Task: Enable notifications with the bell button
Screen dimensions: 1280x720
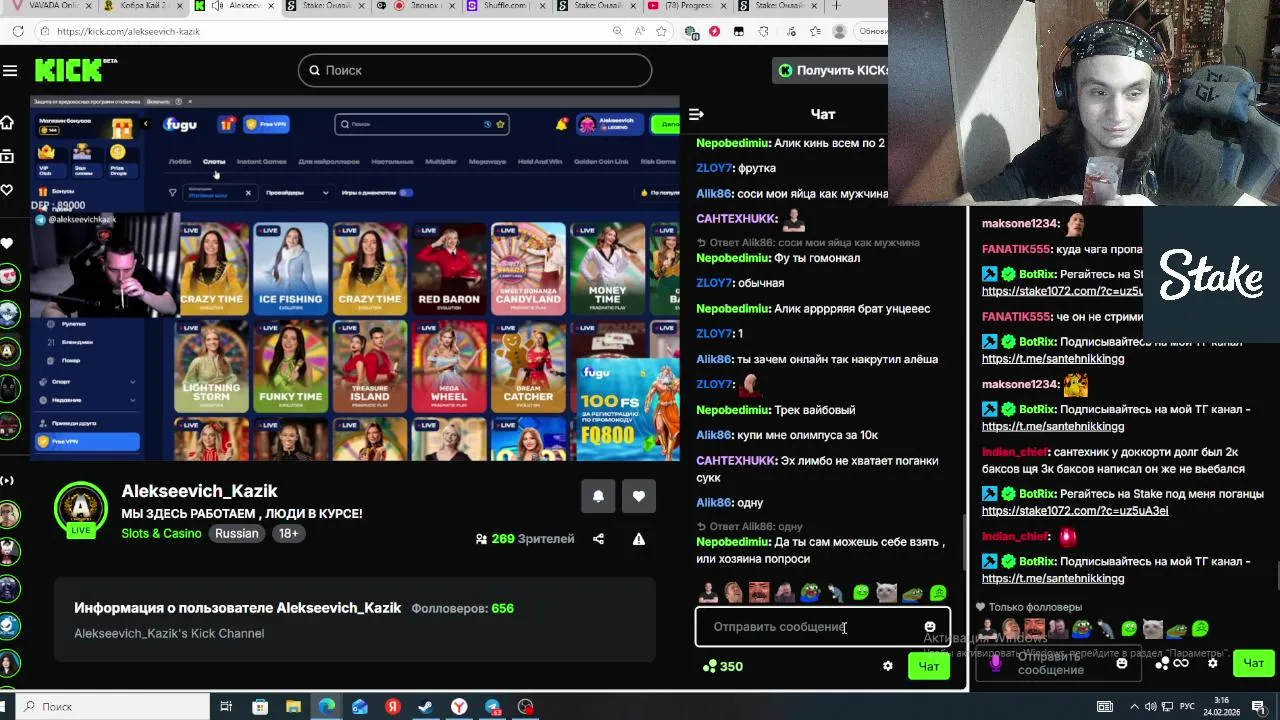Action: pos(598,496)
